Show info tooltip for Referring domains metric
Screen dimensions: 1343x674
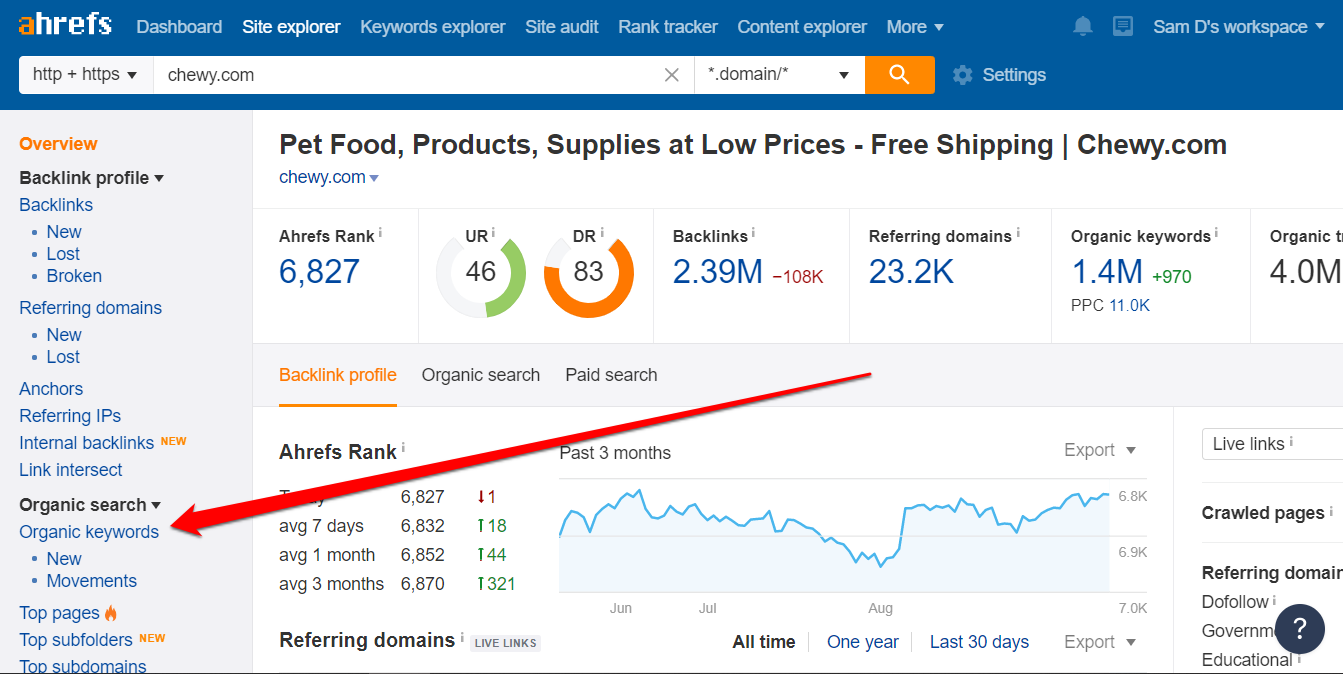point(1018,233)
